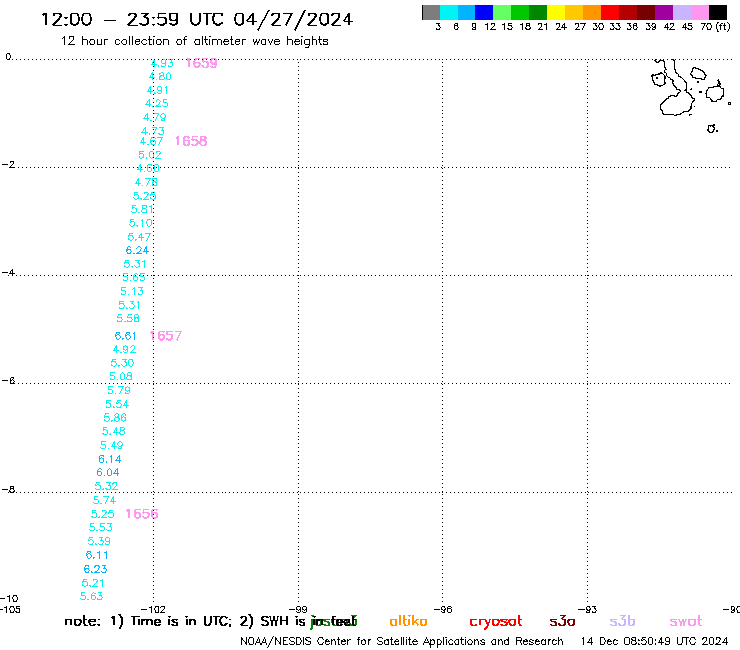Click the wave height value 4.67
The width and height of the screenshot is (740, 650).
point(151,141)
